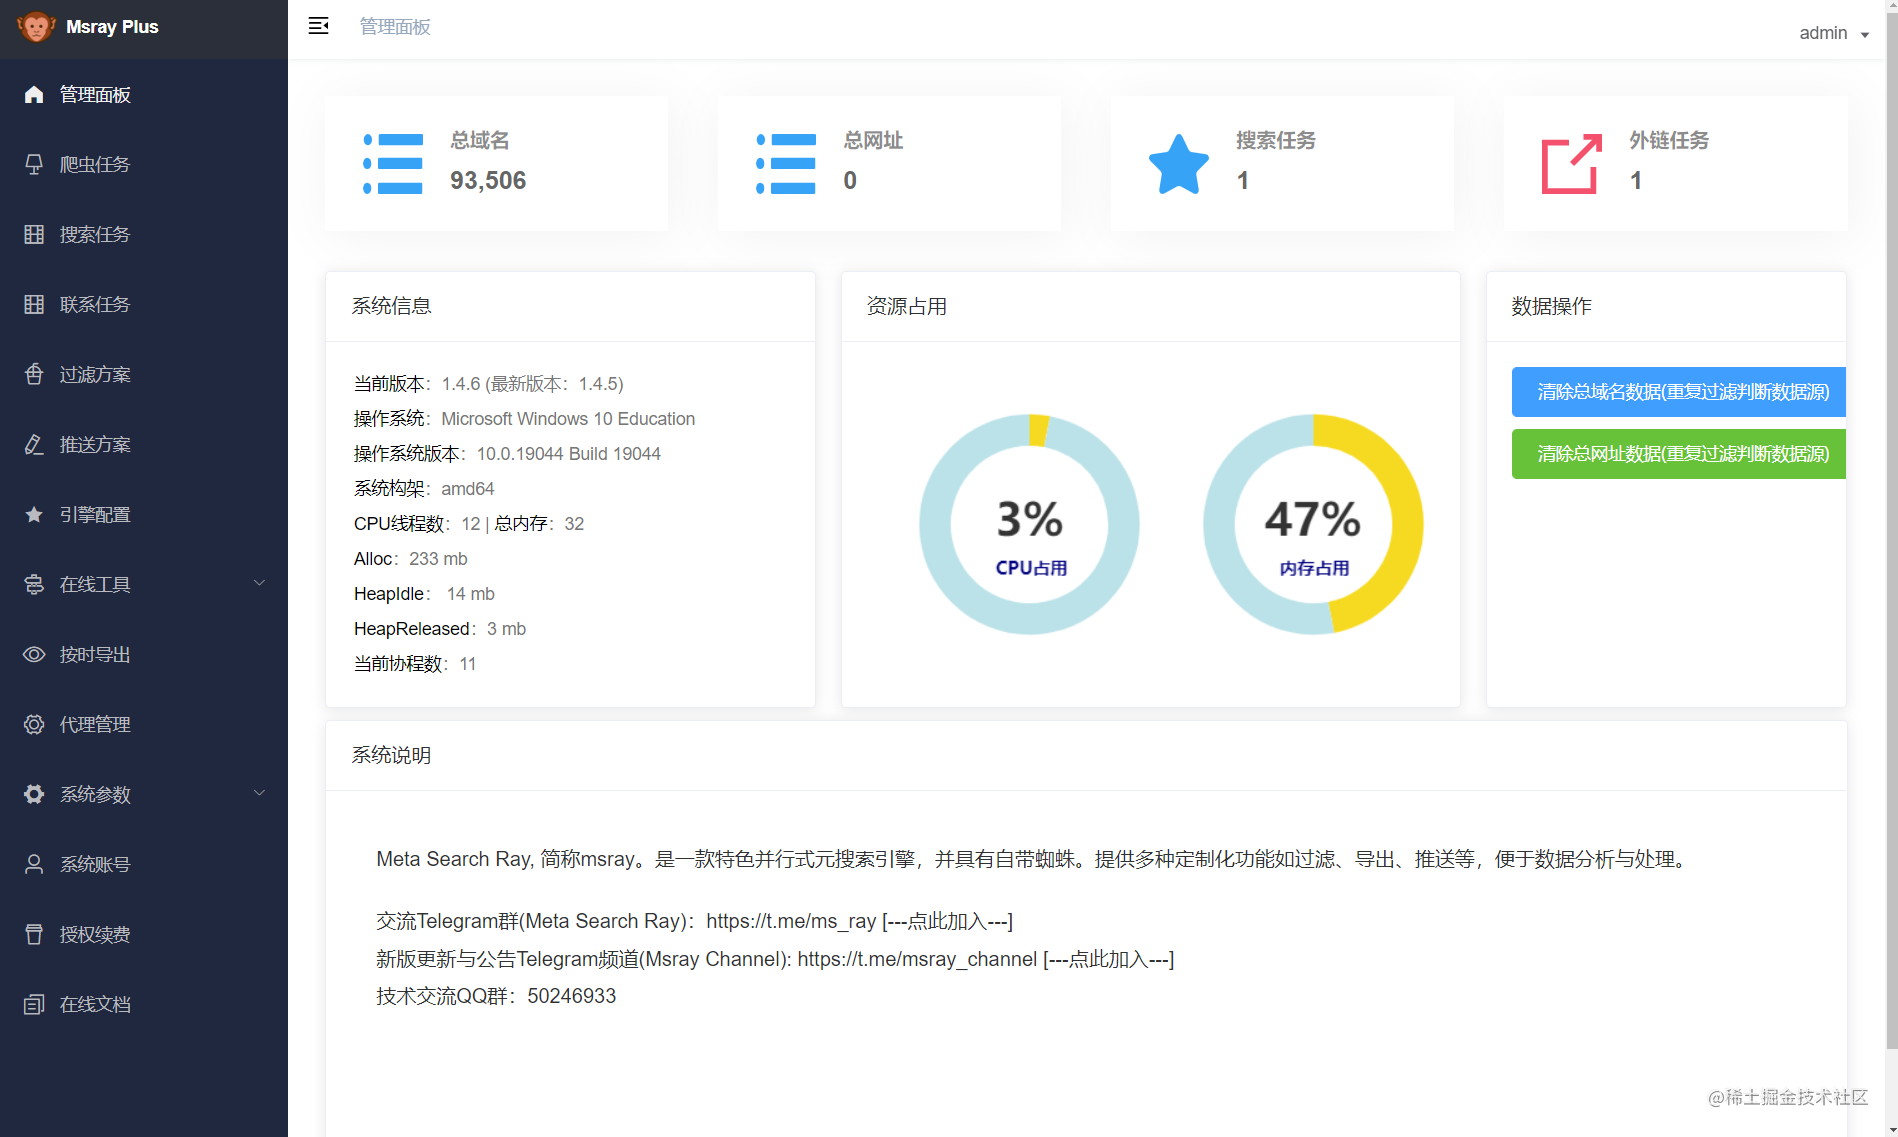Open the https://t.me/ms_ray Telegram group link

[x=791, y=921]
